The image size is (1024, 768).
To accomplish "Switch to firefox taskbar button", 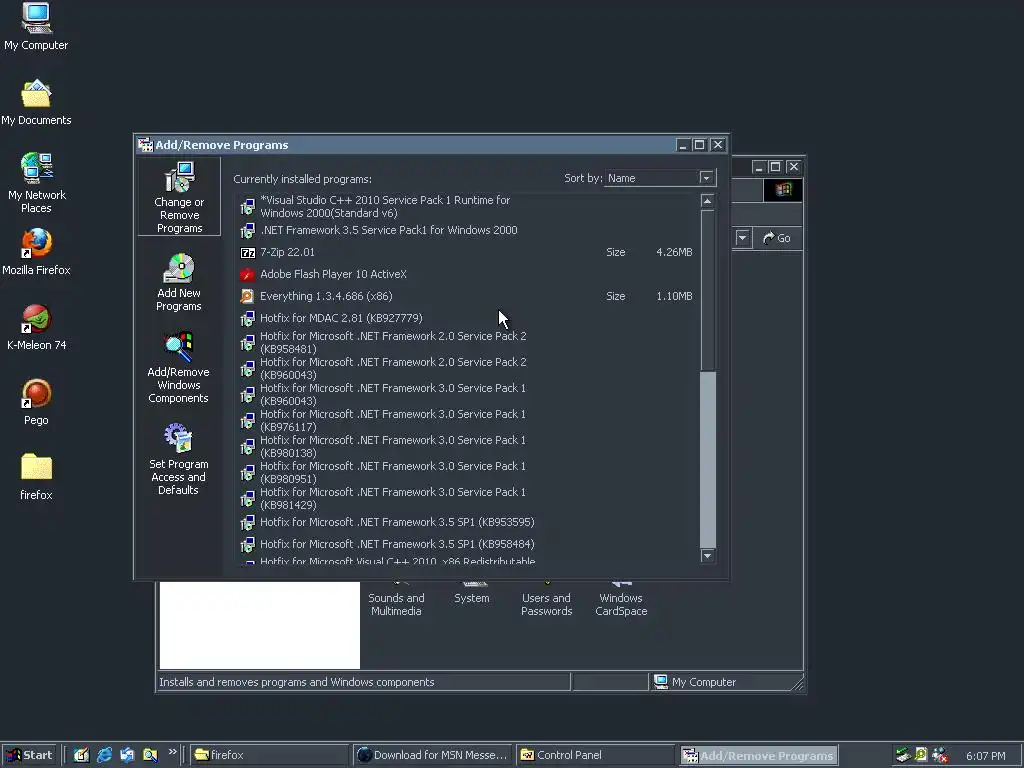I will point(270,755).
